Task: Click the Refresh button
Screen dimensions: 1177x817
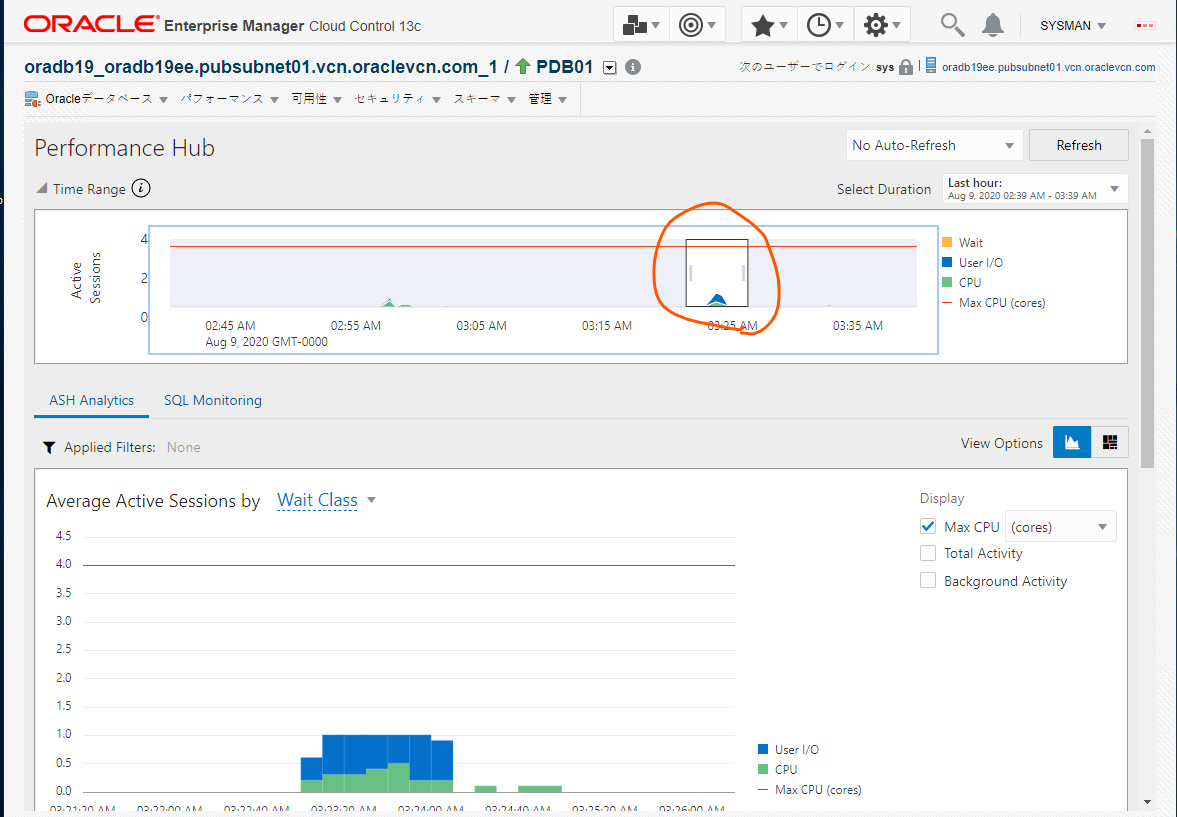Action: pos(1078,144)
